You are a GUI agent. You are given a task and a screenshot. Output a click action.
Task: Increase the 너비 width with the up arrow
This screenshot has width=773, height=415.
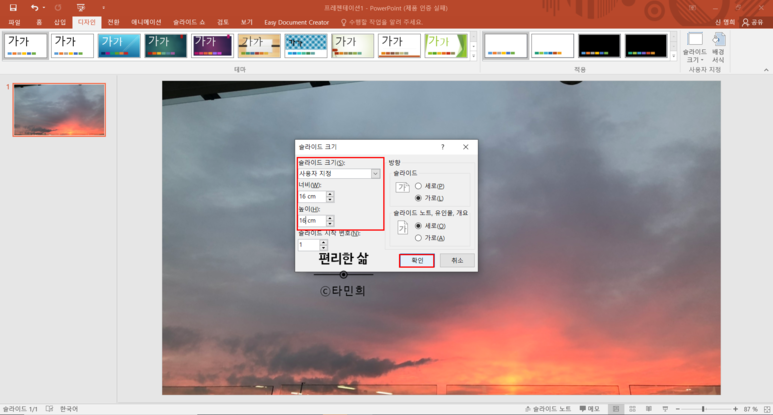[x=330, y=194]
